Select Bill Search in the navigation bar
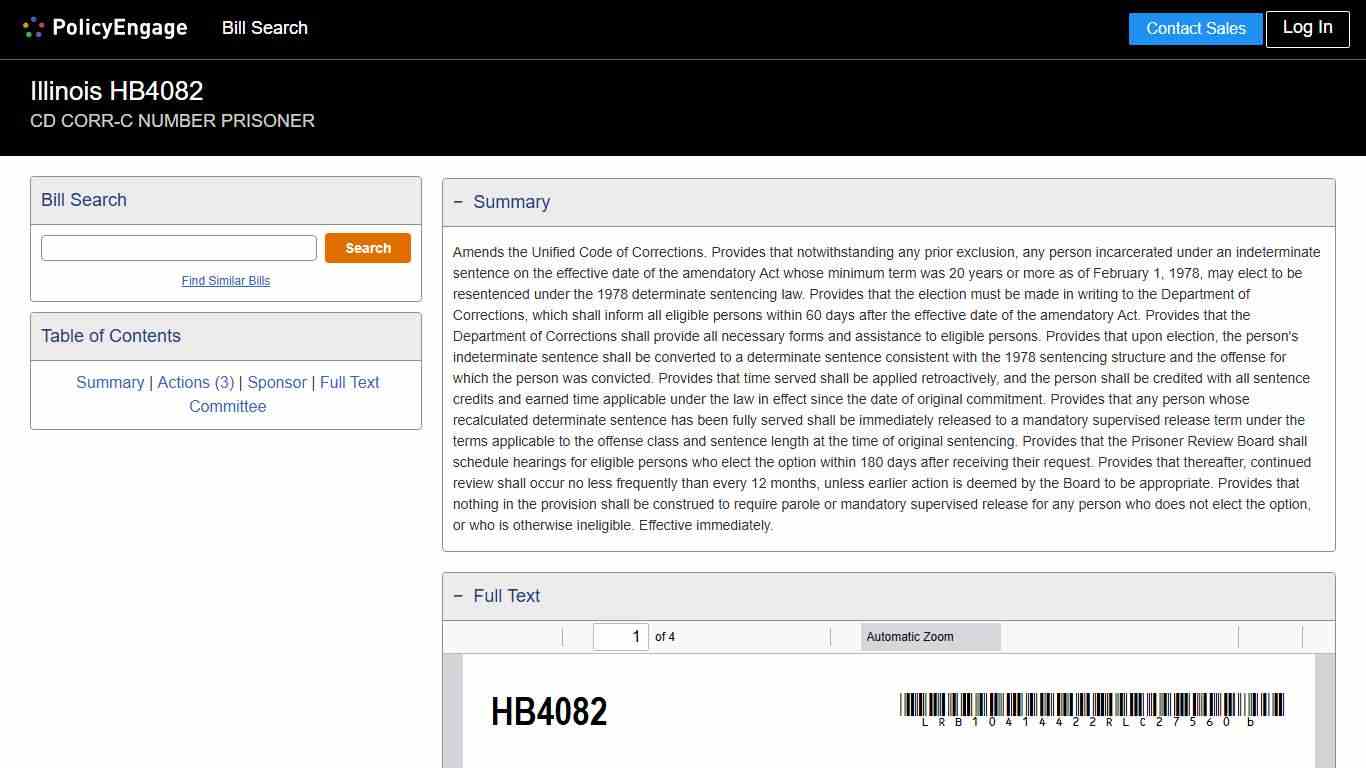Image resolution: width=1366 pixels, height=768 pixels. click(x=264, y=28)
